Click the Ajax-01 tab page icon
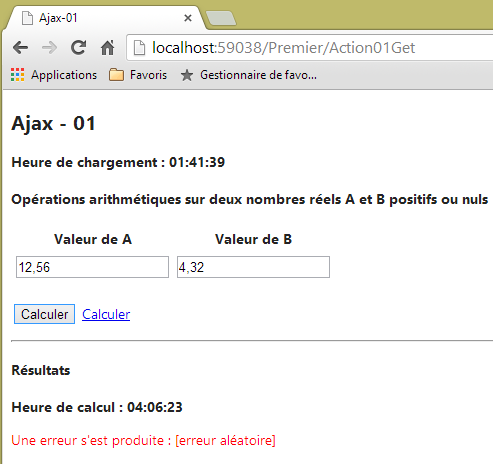The height and width of the screenshot is (464, 493). click(27, 18)
